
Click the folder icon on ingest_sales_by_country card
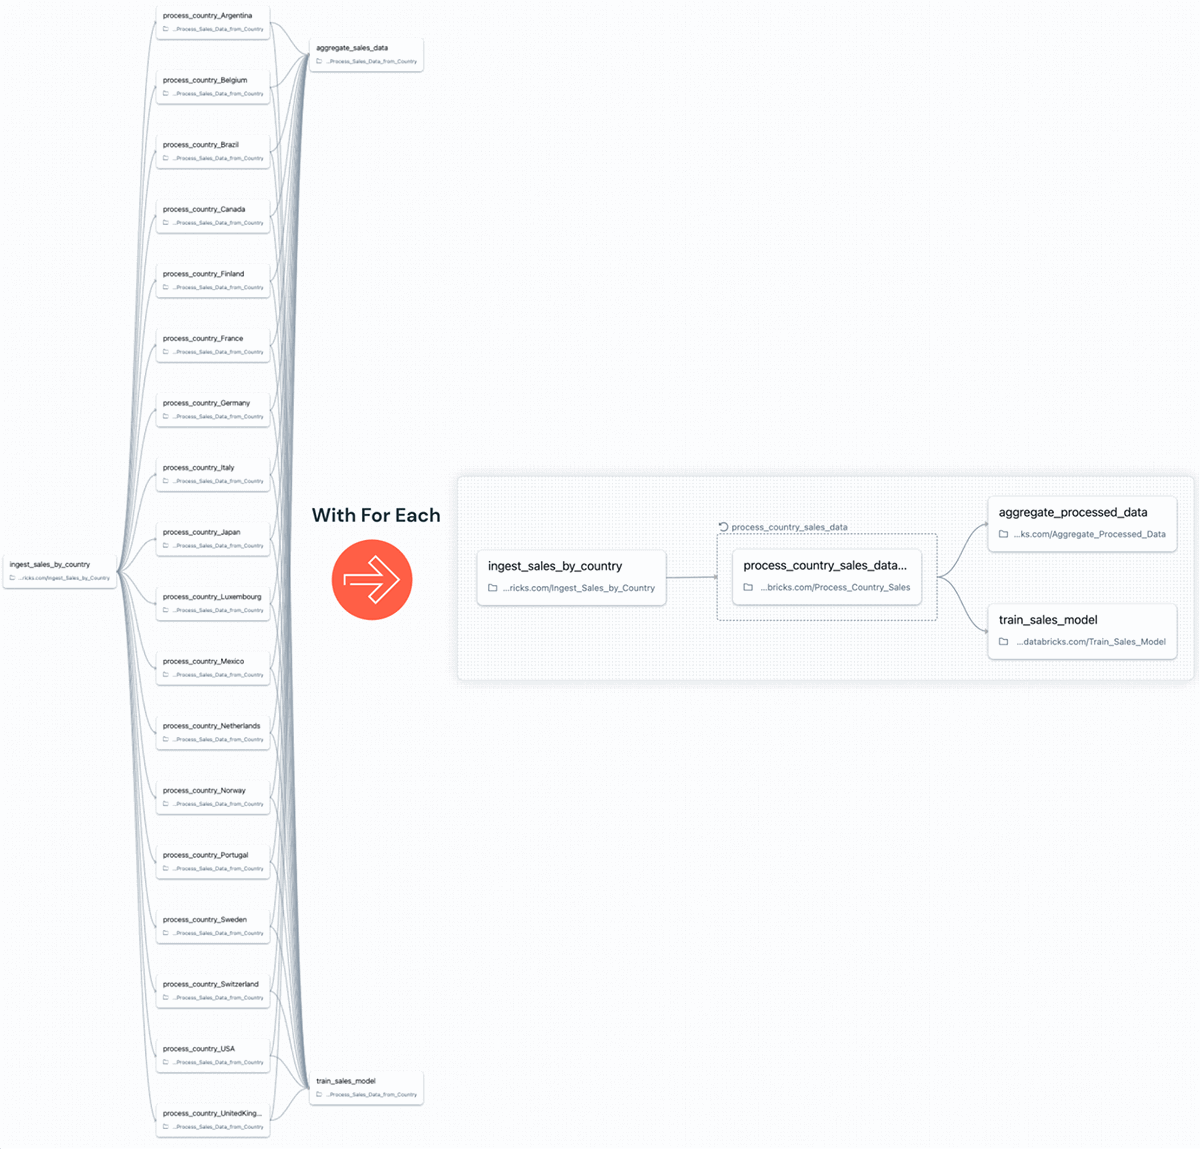[x=492, y=588]
